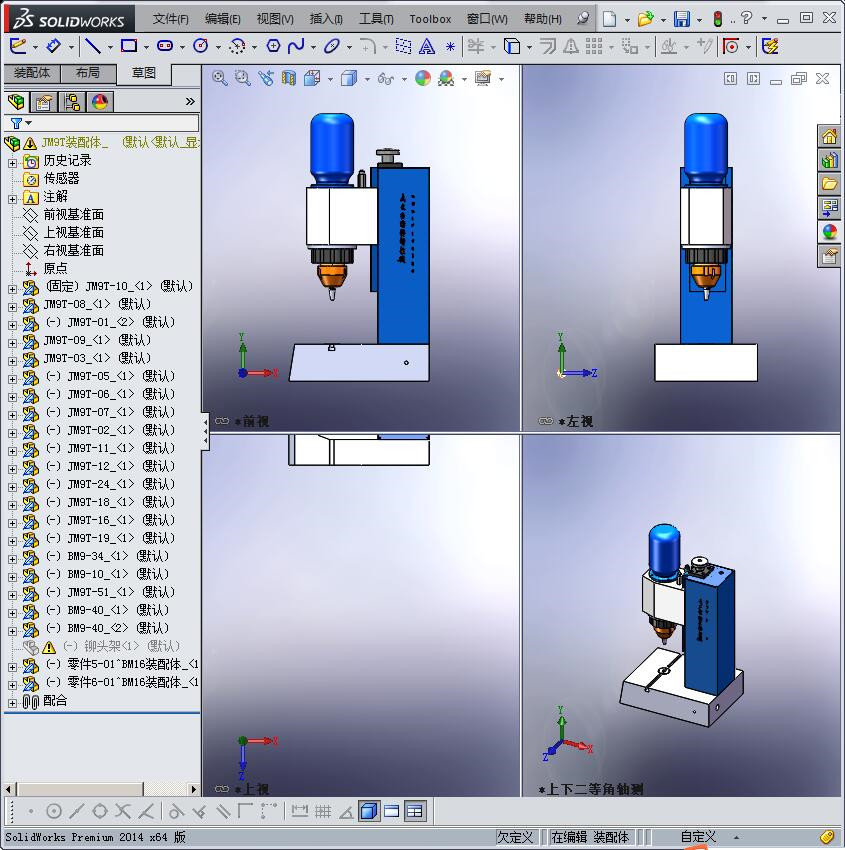
Task: Switch to the 布局 tab
Action: click(88, 73)
